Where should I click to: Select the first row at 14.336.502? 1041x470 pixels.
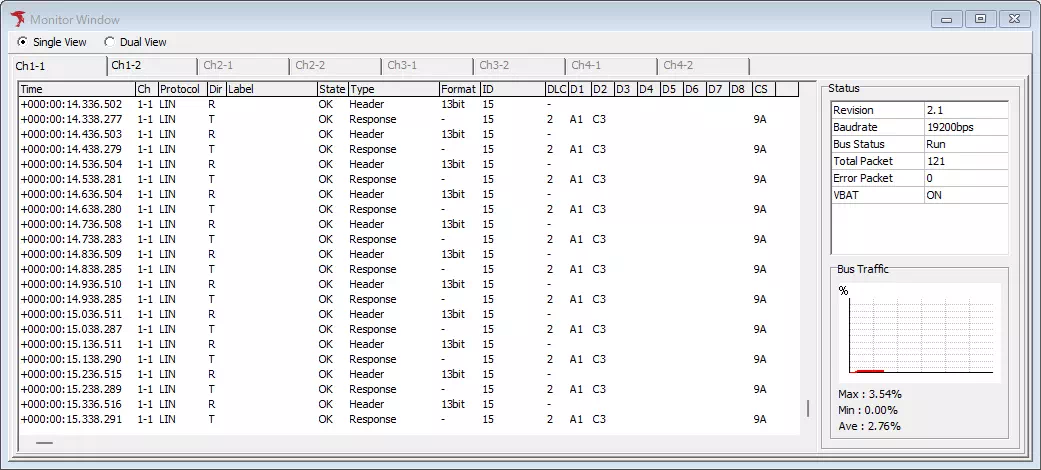(x=71, y=104)
